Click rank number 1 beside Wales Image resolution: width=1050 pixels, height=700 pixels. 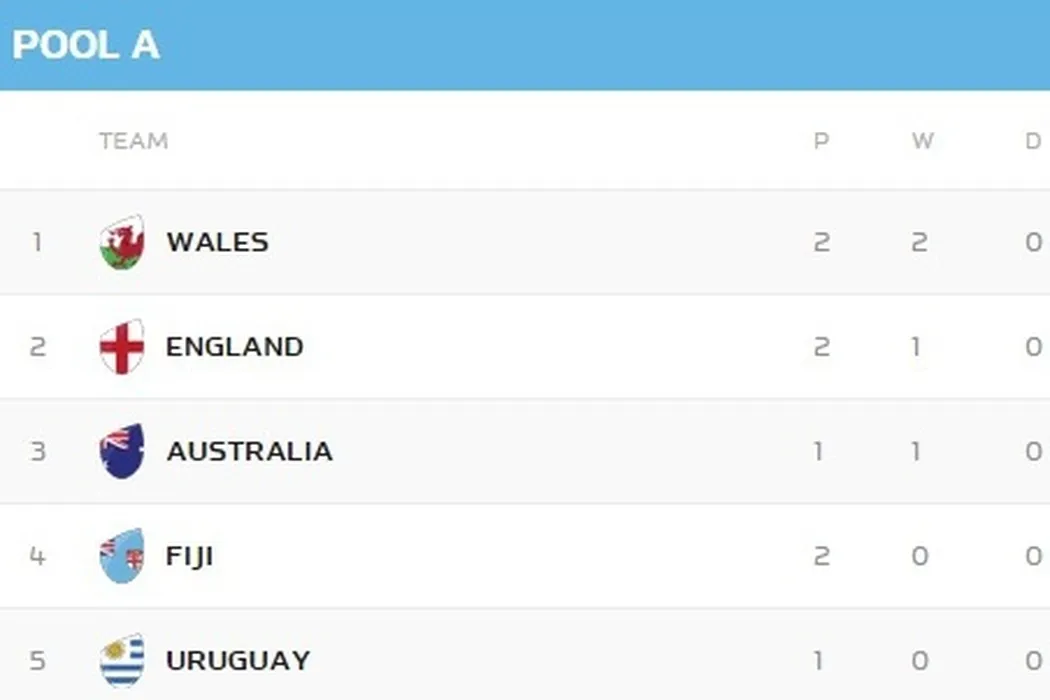(x=37, y=242)
